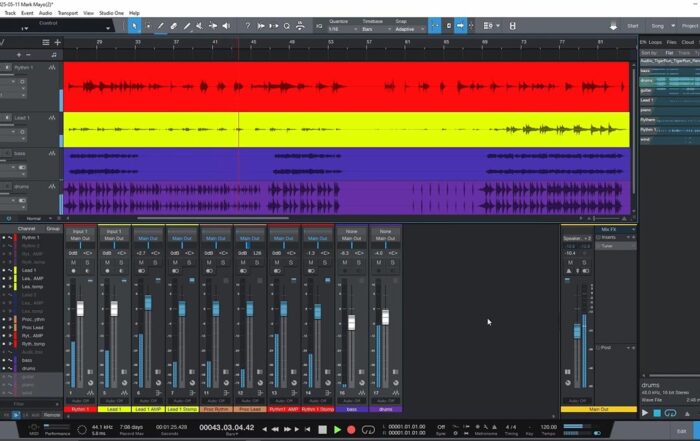Image resolution: width=700 pixels, height=441 pixels.
Task: Mute the Rythm 1 mixer channel
Action: tap(74, 262)
